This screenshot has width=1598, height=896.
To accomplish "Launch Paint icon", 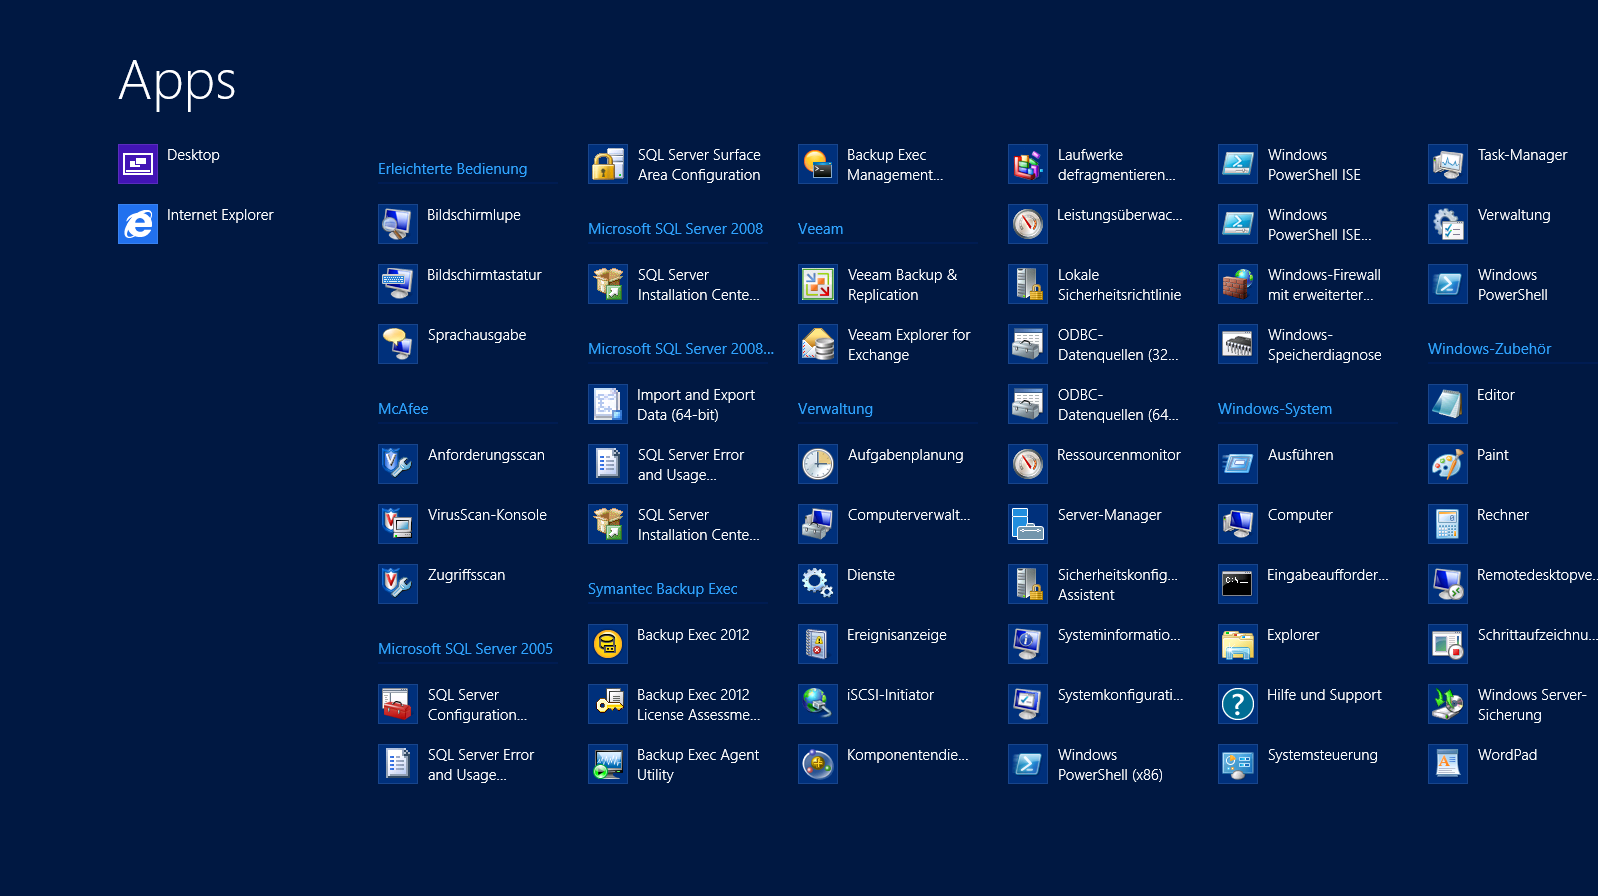I will tap(1448, 464).
